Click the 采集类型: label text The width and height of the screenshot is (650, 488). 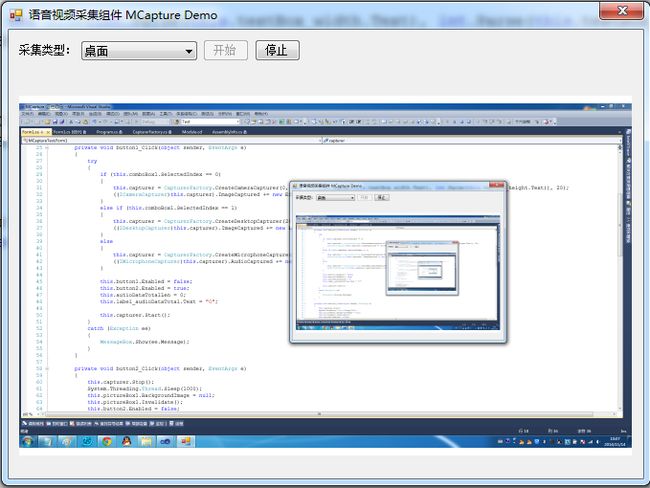(x=44, y=50)
